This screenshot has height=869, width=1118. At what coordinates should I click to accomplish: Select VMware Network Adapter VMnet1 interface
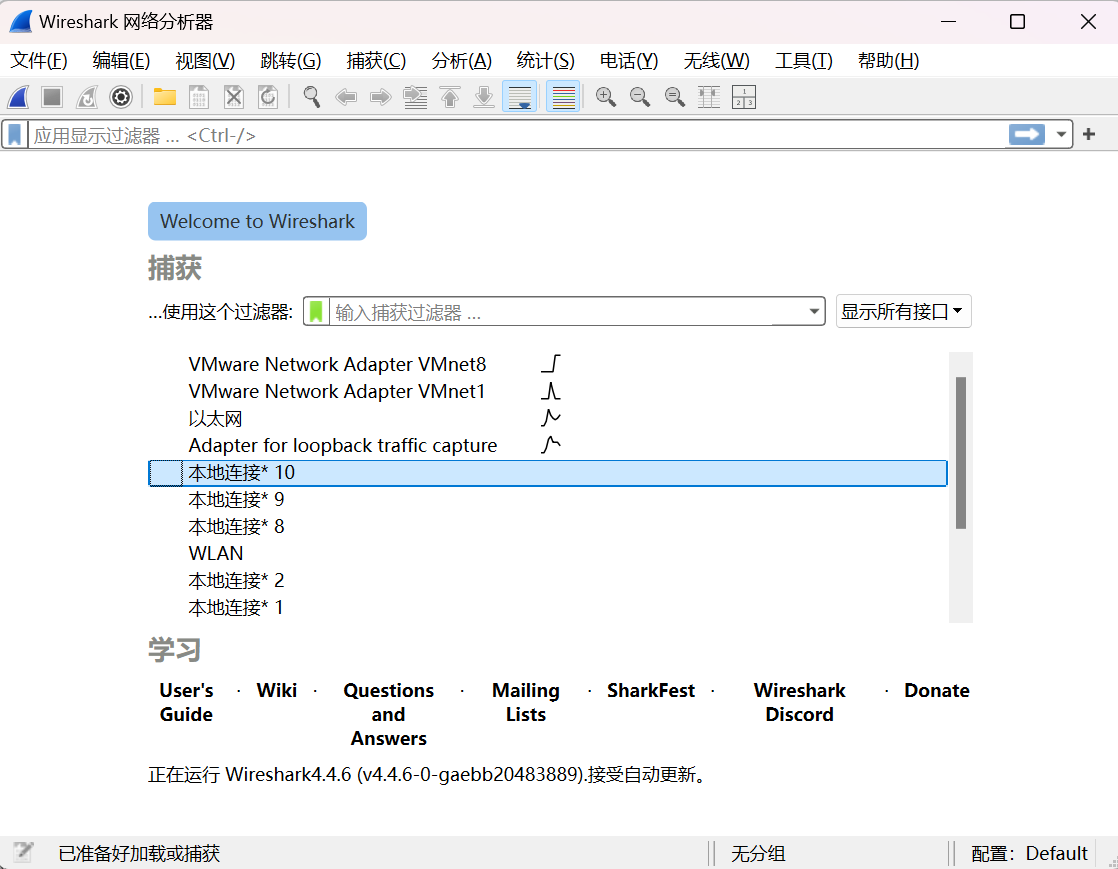tap(548, 391)
